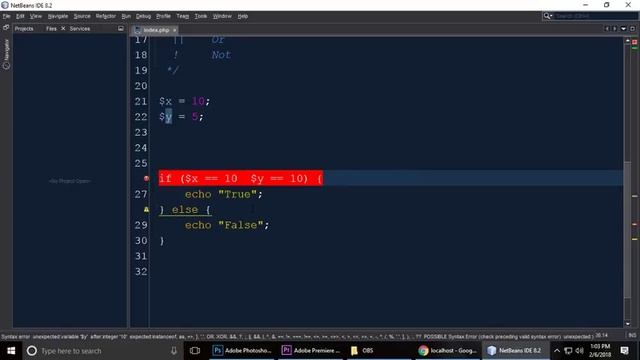Click the vertical scrollbar thumb

tap(628, 231)
